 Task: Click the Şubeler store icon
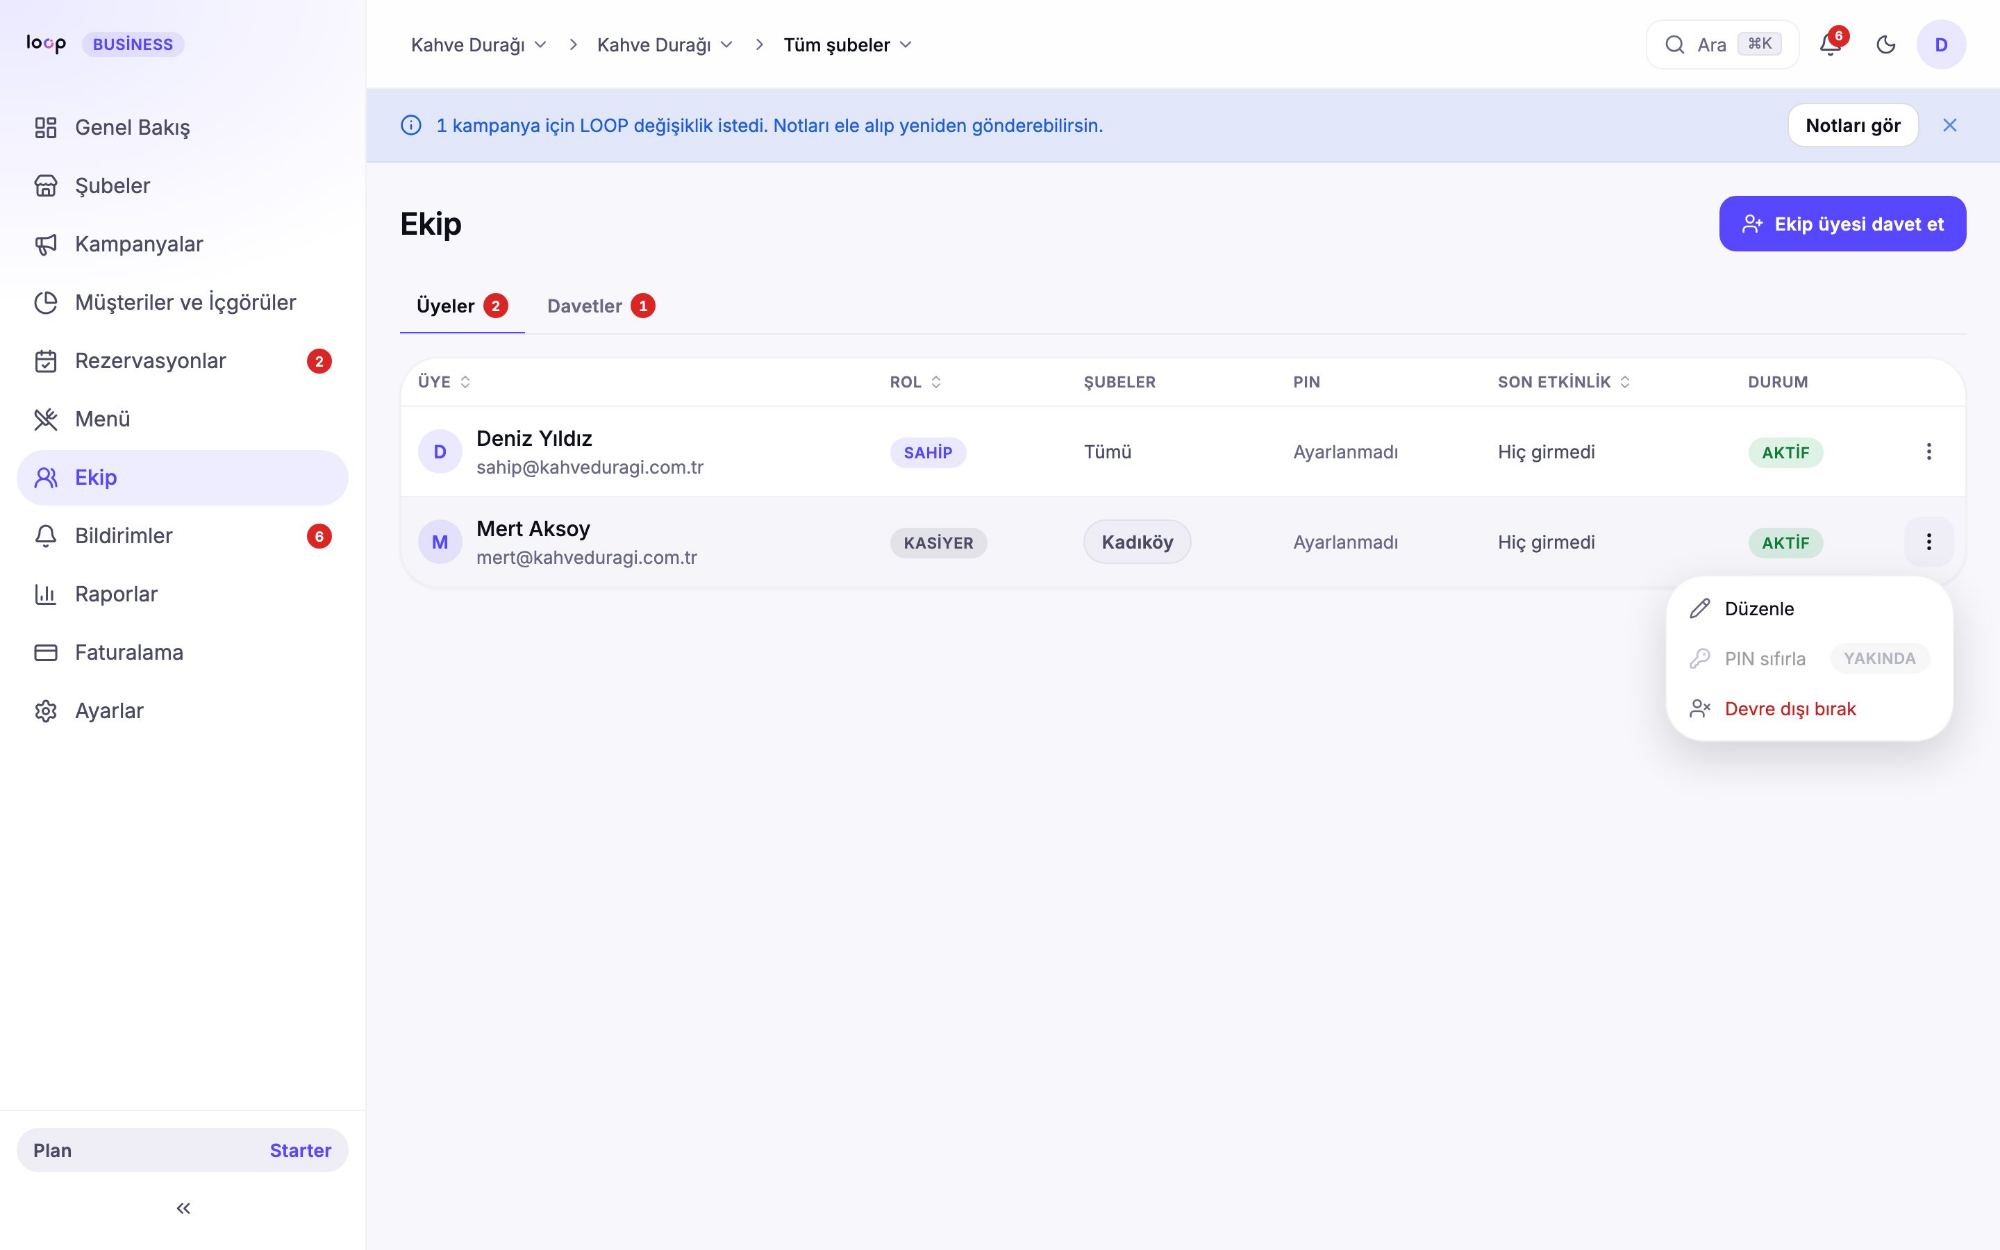(46, 186)
